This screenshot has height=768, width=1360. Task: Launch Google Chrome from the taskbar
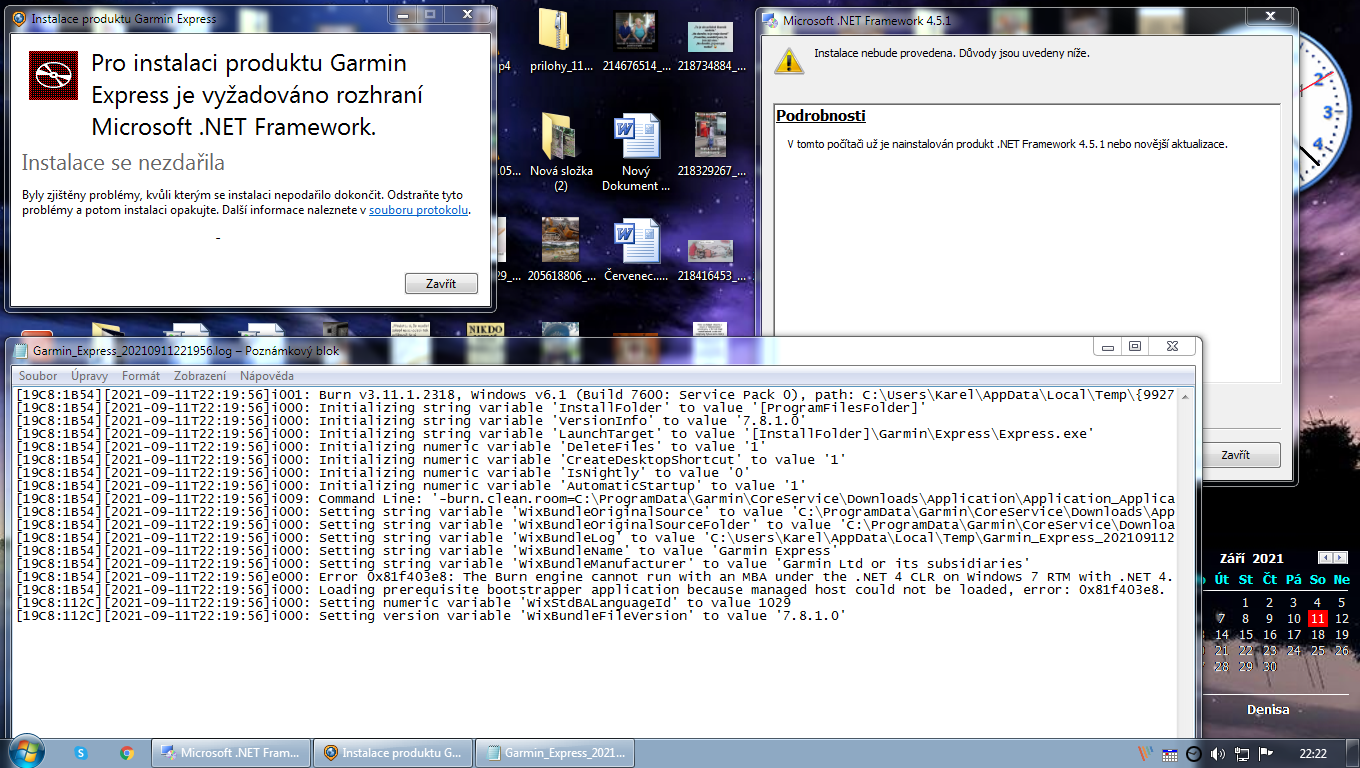click(x=127, y=753)
